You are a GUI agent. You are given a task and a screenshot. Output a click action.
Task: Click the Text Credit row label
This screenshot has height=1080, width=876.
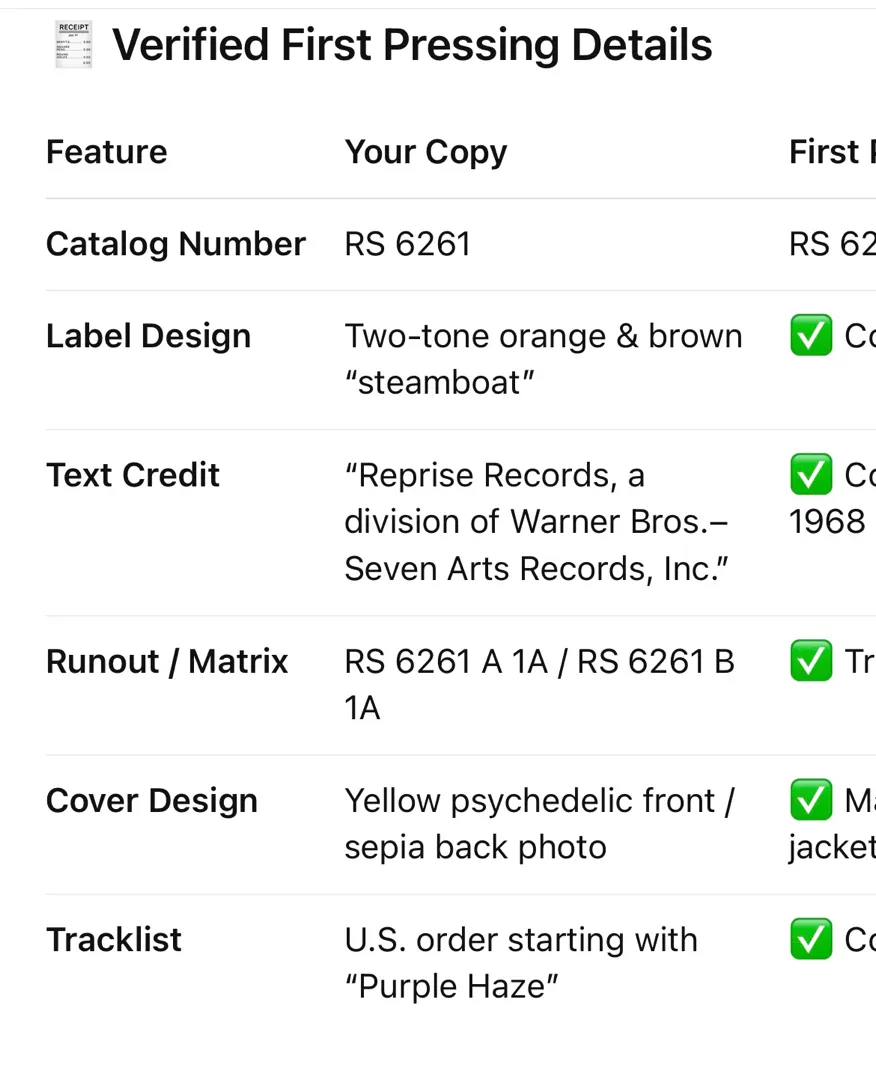pos(132,475)
